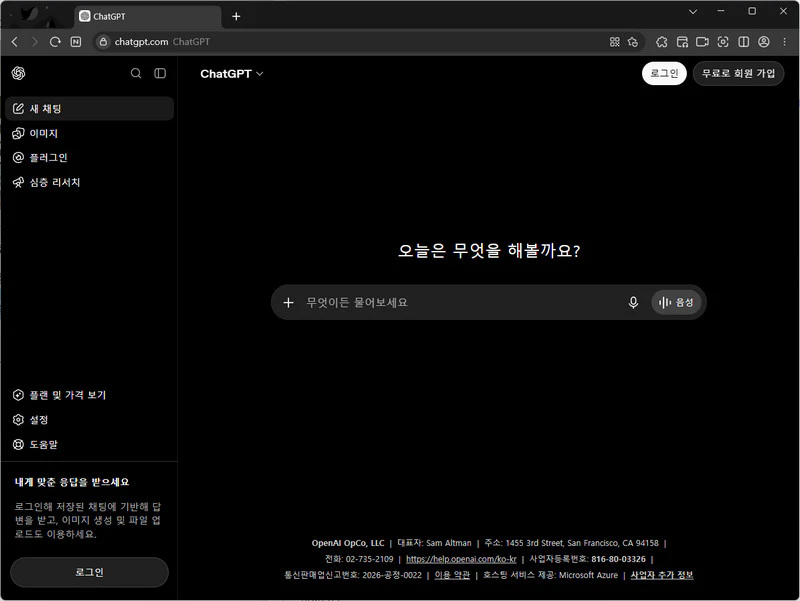Open the 이용 약관 link
The width and height of the screenshot is (800, 601).
(x=452, y=575)
